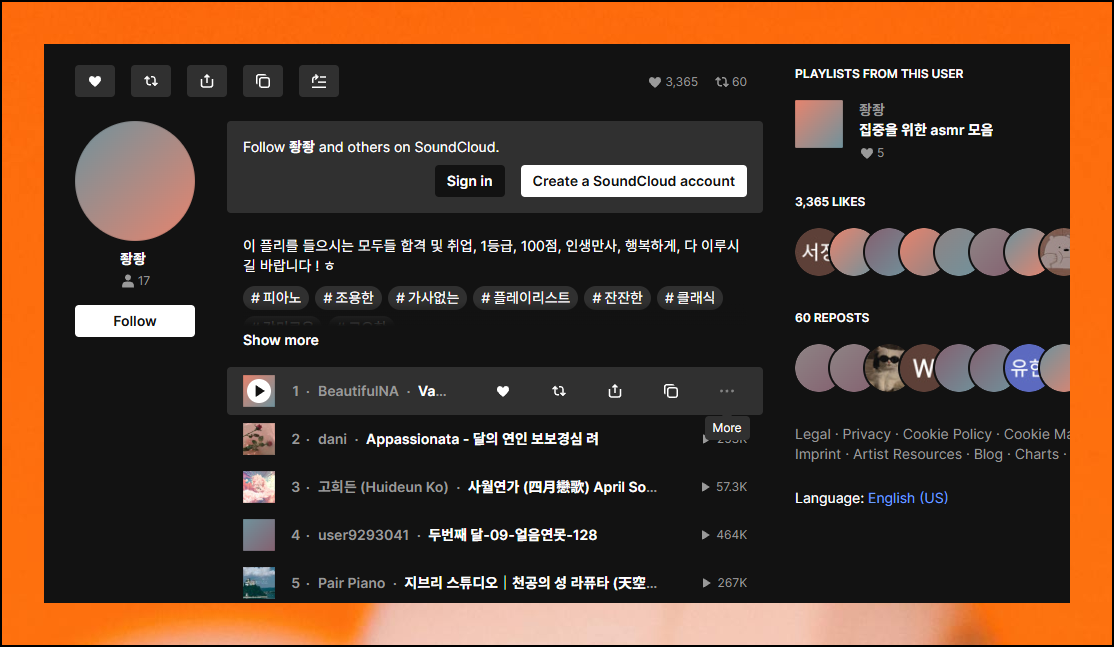Open 3,365 LIKES section header
This screenshot has height=647, width=1114.
pyautogui.click(x=830, y=202)
